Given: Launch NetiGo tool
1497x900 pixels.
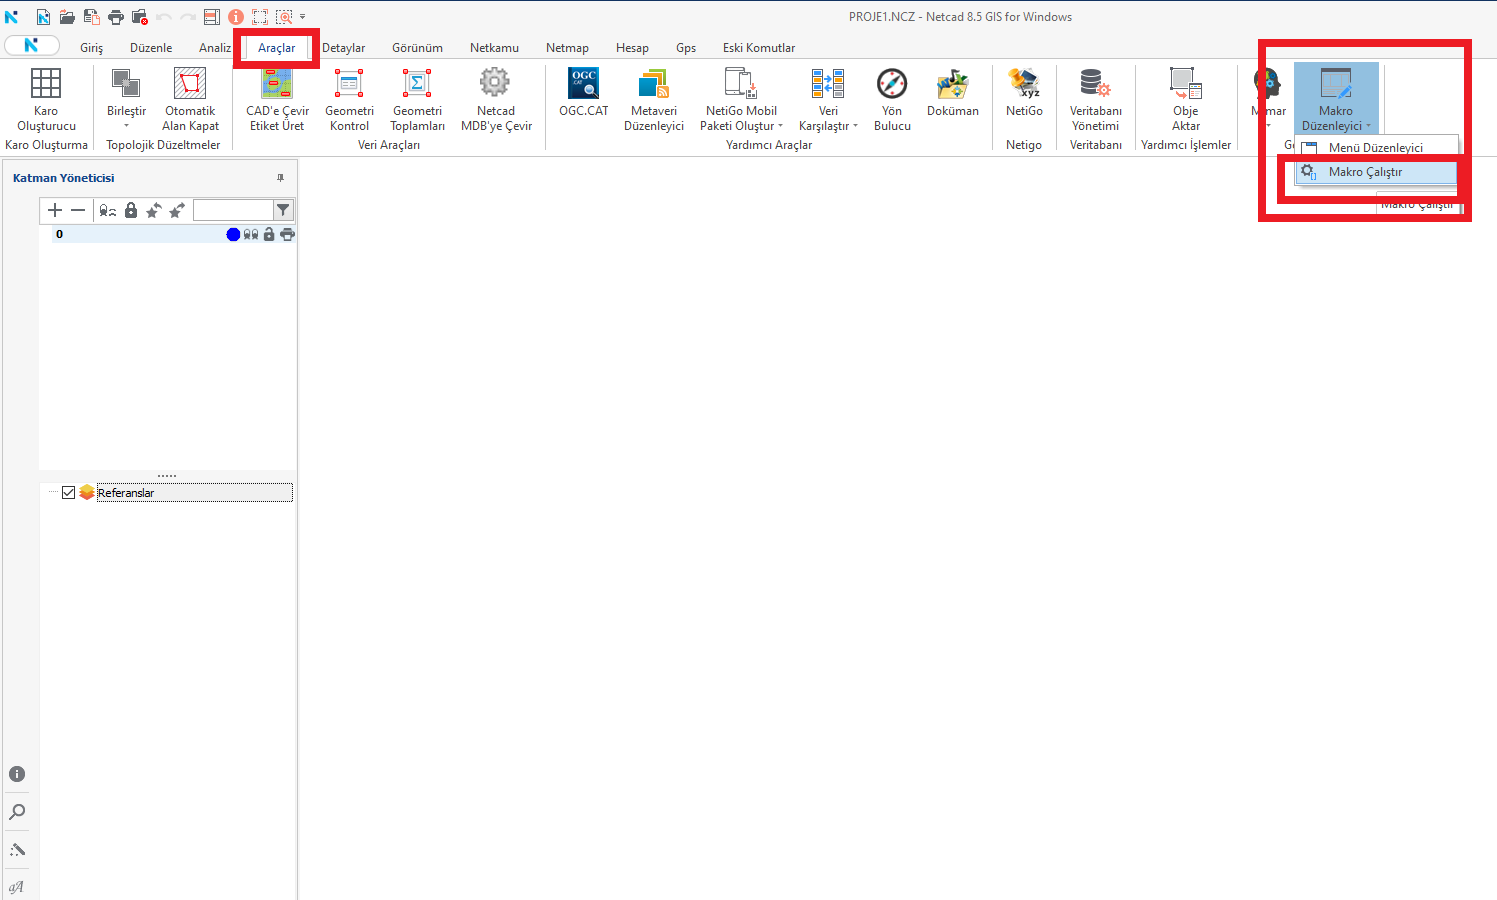Looking at the screenshot, I should pos(1024,92).
